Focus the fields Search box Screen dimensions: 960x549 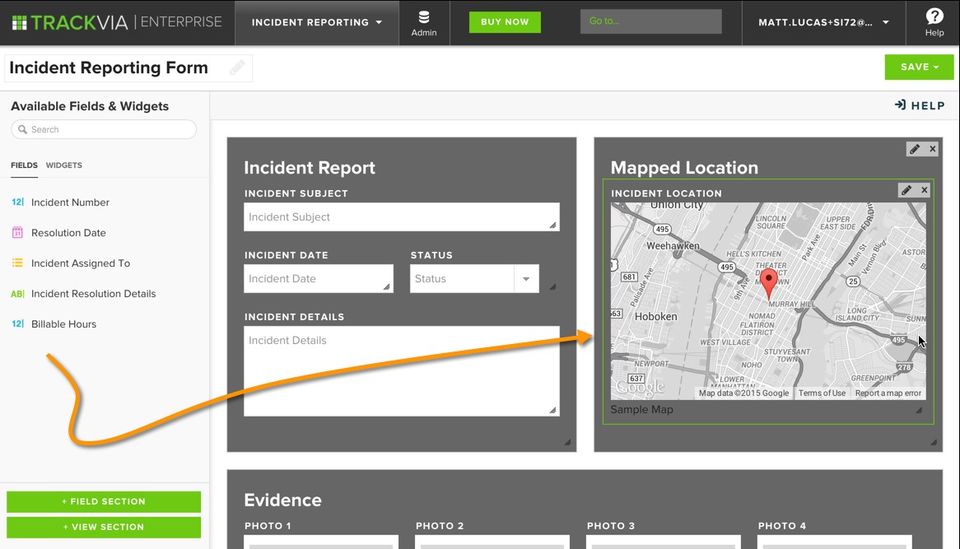tap(103, 129)
